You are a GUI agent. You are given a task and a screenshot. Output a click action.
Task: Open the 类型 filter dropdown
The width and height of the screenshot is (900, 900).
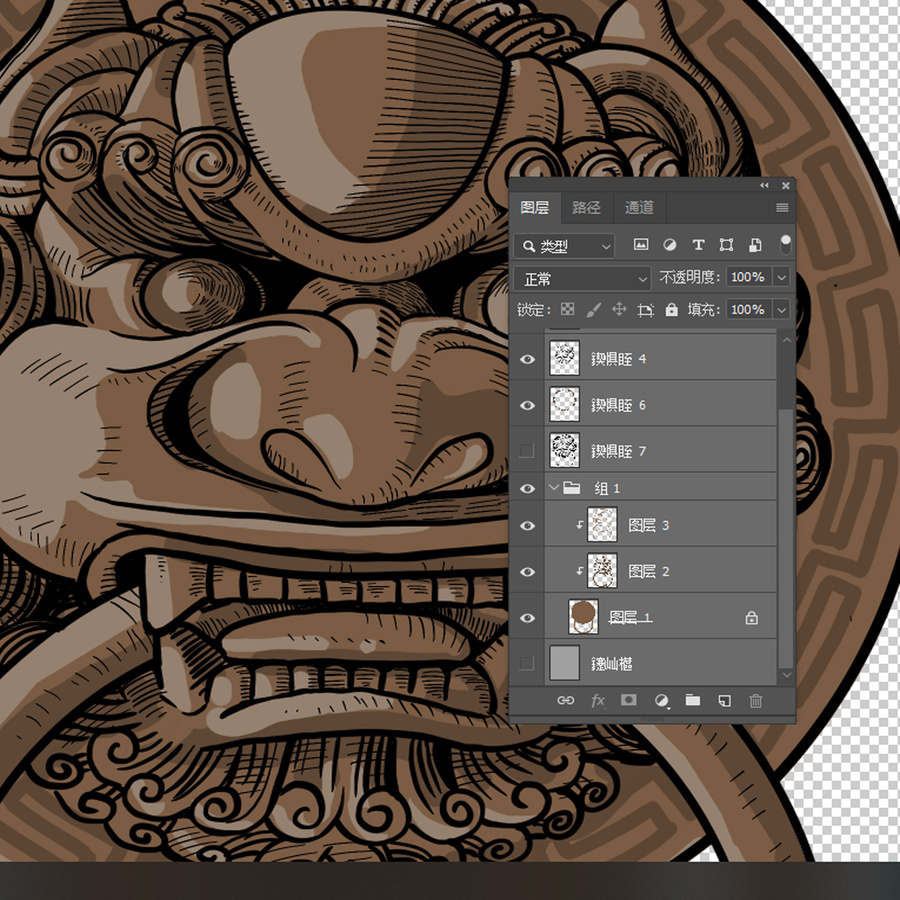tap(564, 246)
